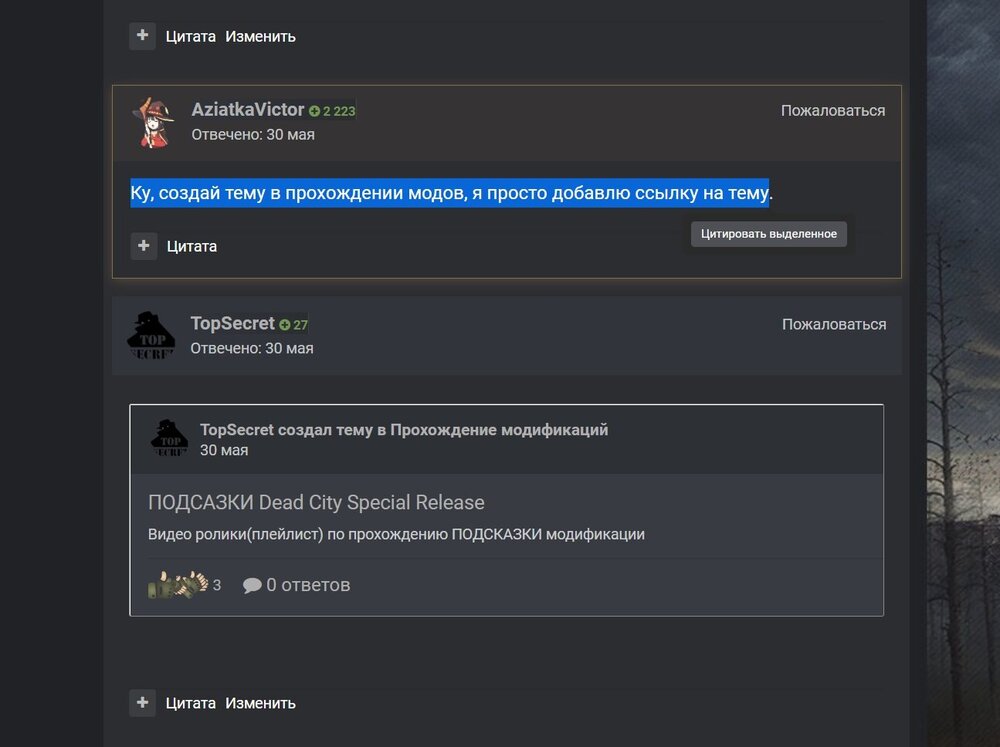Click Изменить under TopSecret's post

point(260,703)
